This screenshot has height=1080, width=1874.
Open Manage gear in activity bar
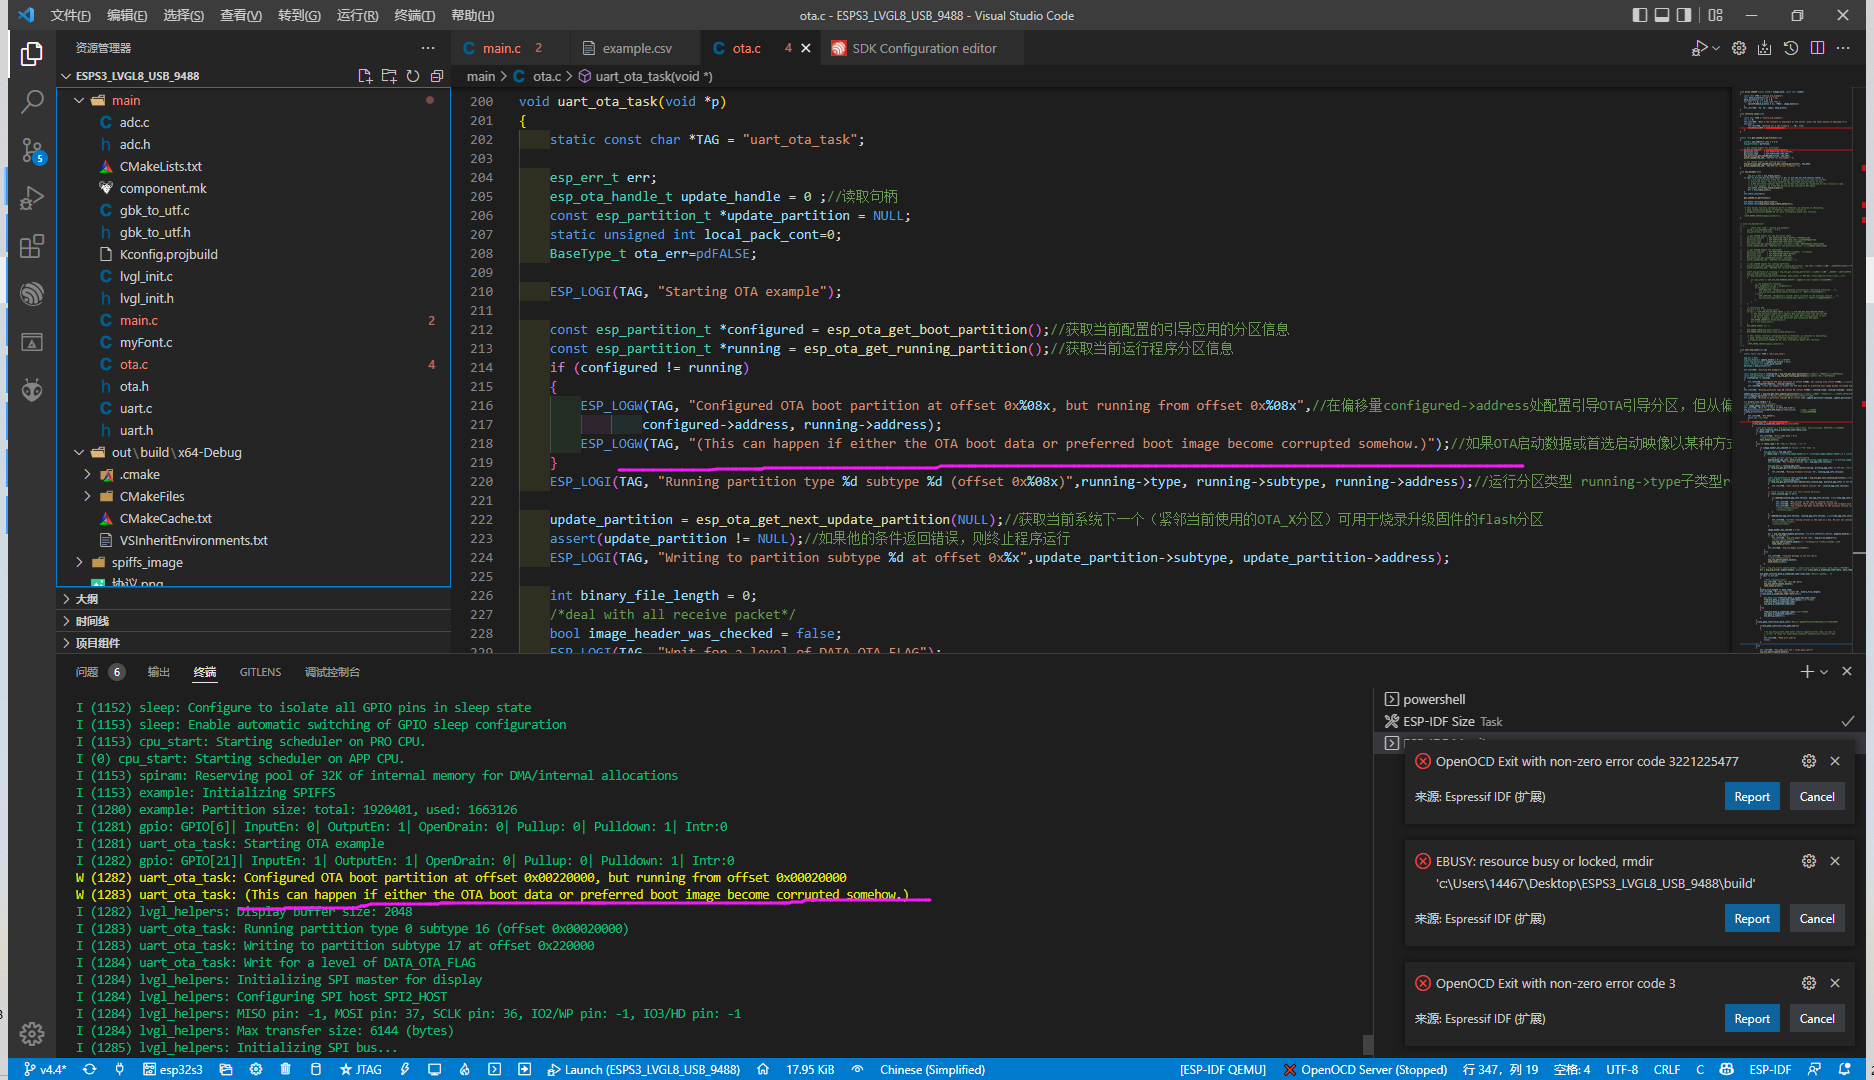pyautogui.click(x=32, y=1033)
